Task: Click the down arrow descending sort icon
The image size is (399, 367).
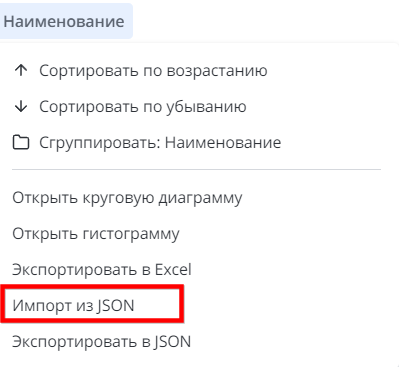Action: pyautogui.click(x=21, y=106)
